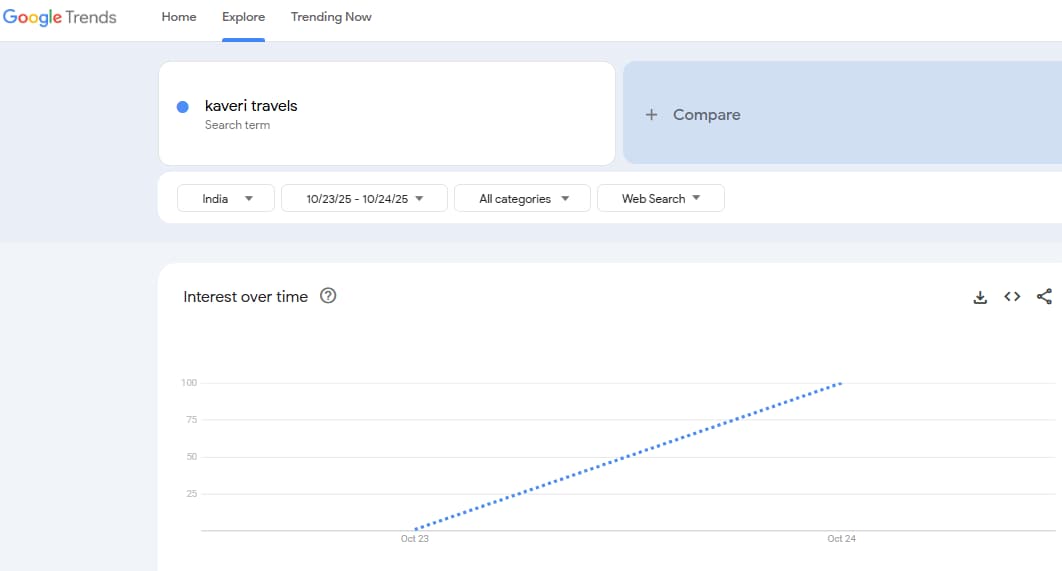Screen dimensions: 1062x571
Task: Click the dotted trend line end point at 100
Action: (x=841, y=383)
